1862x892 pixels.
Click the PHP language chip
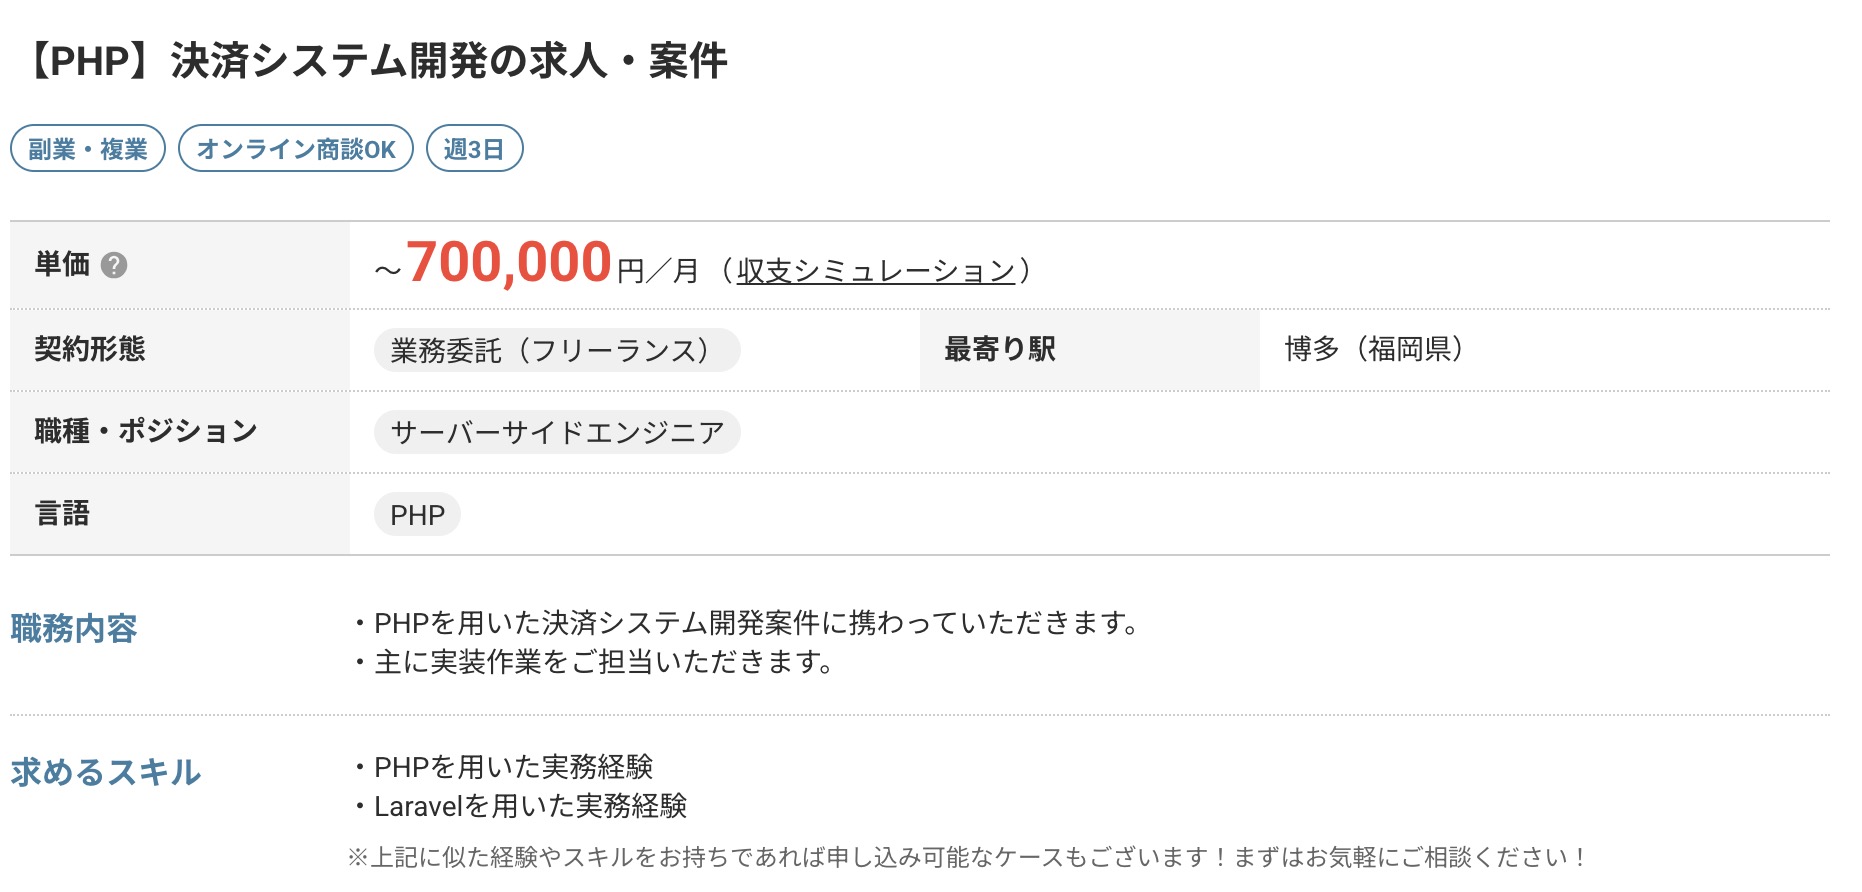[417, 515]
